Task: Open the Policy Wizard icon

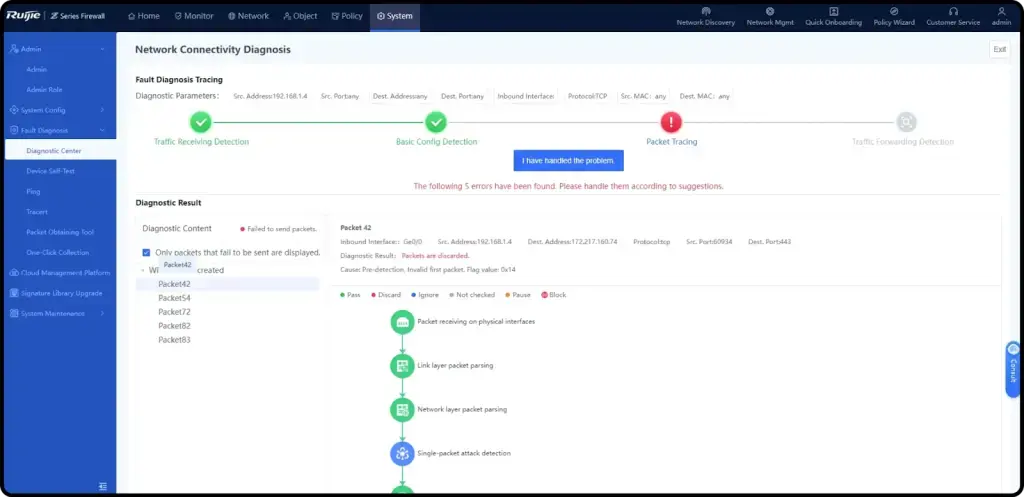Action: [x=893, y=11]
